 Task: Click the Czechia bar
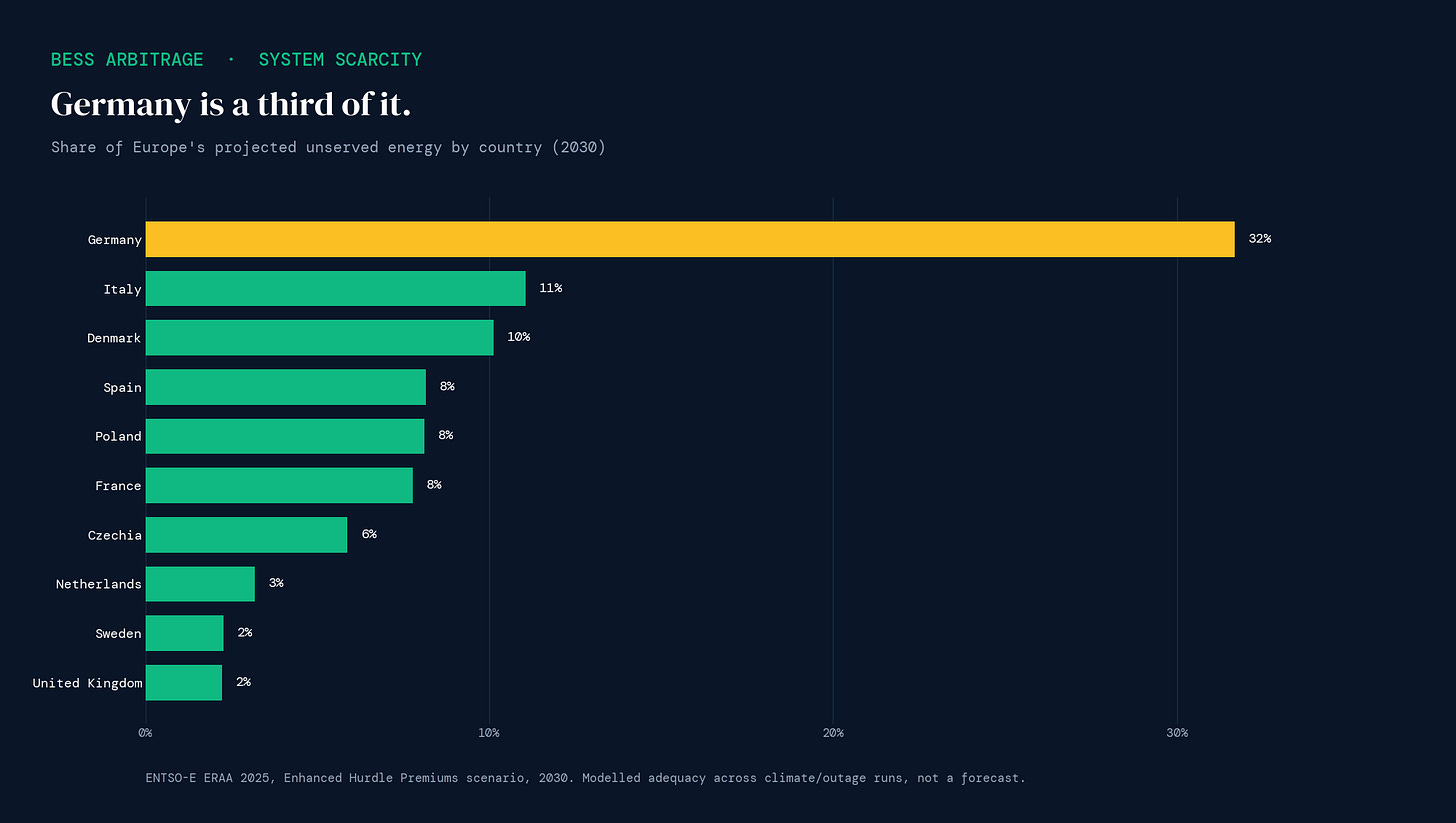(247, 535)
